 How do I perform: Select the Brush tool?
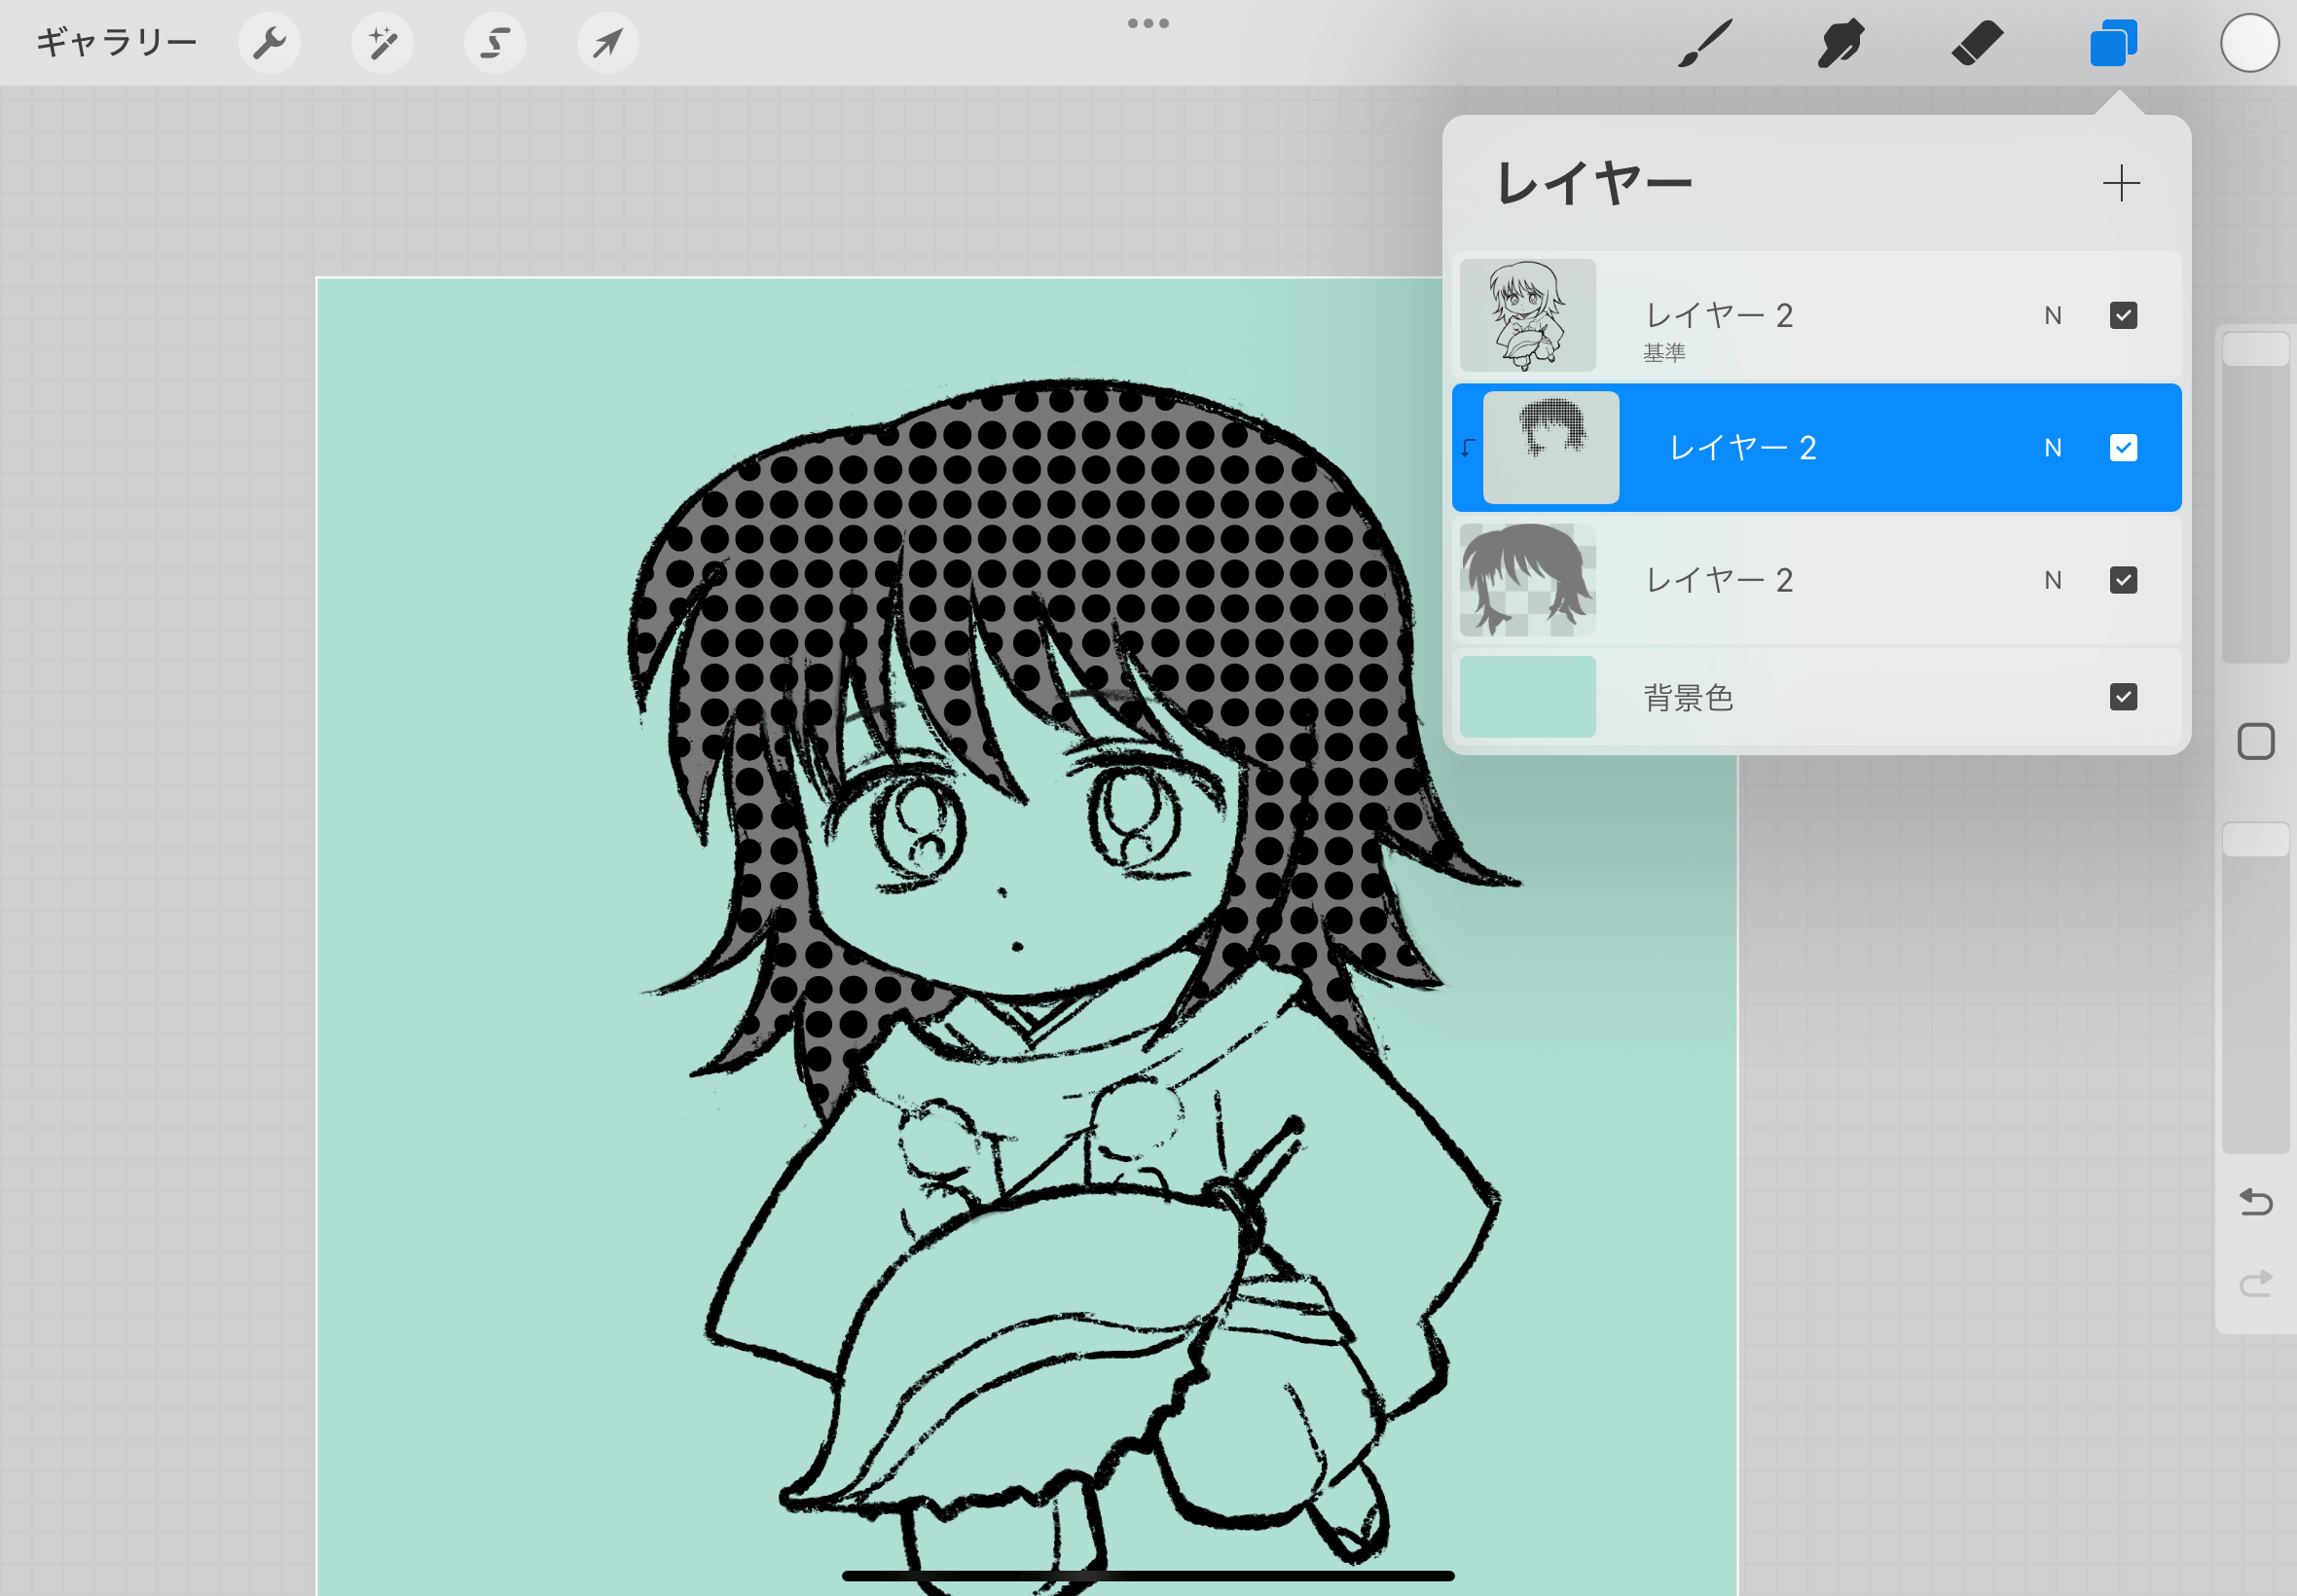click(x=1704, y=43)
